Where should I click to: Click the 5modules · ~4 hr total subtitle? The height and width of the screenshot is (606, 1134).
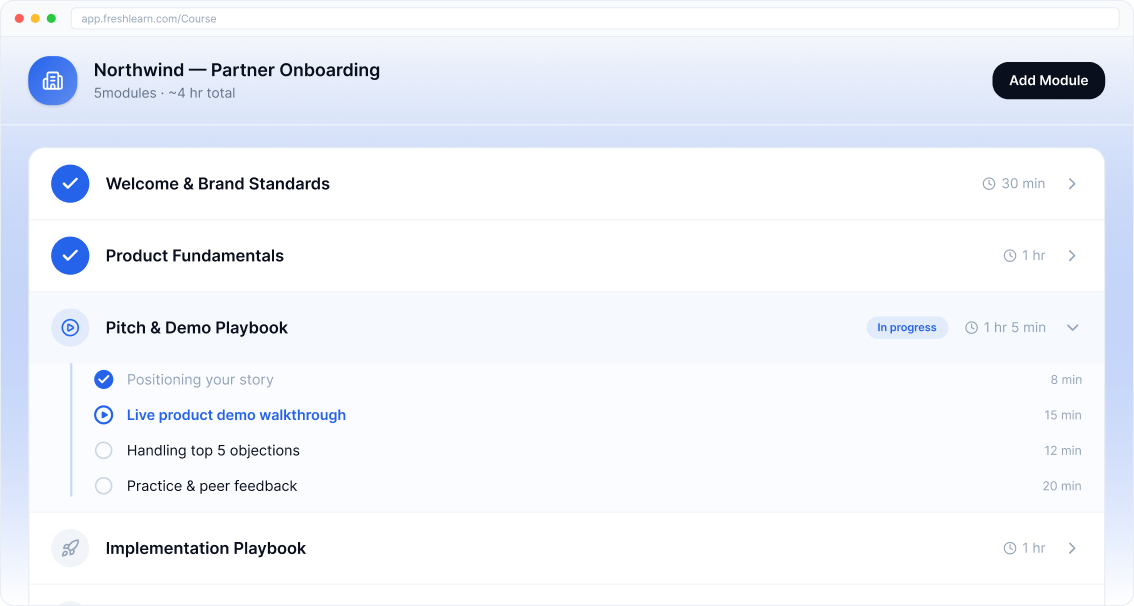point(164,93)
